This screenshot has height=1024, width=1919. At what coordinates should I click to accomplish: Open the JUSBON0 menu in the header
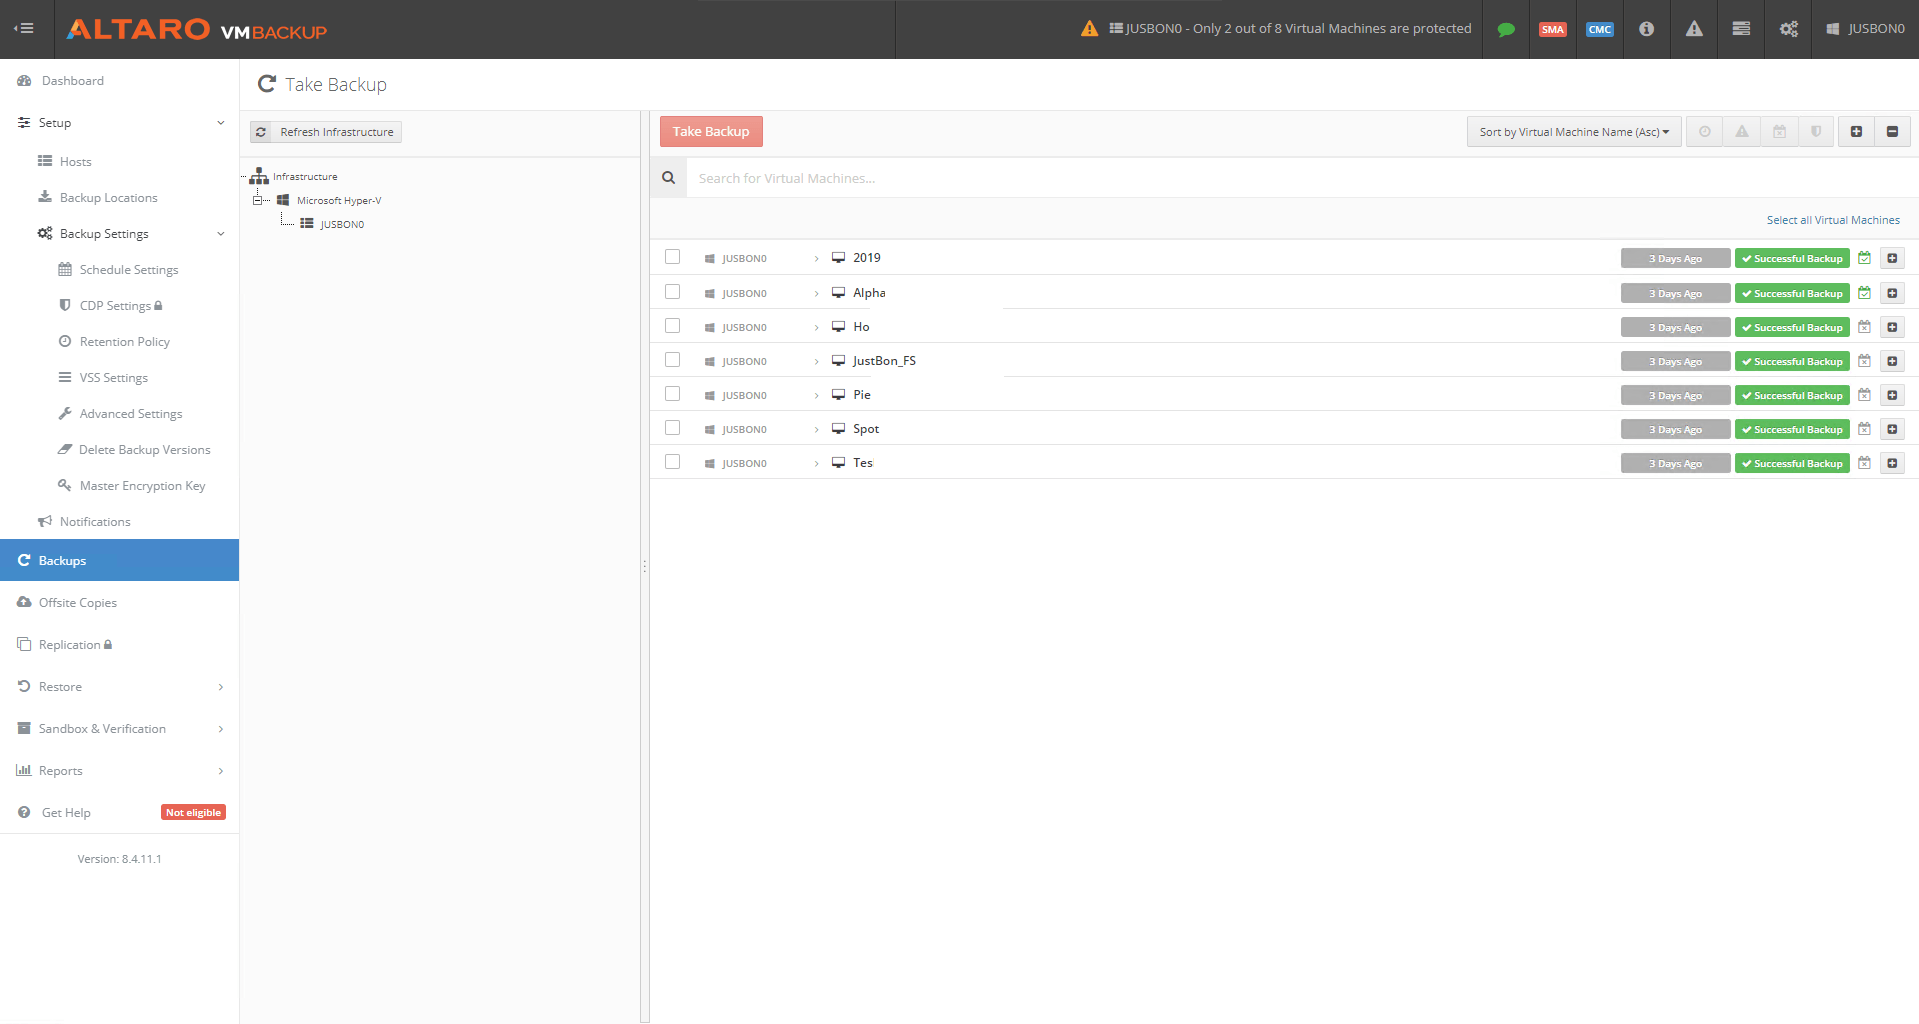[x=1866, y=29]
